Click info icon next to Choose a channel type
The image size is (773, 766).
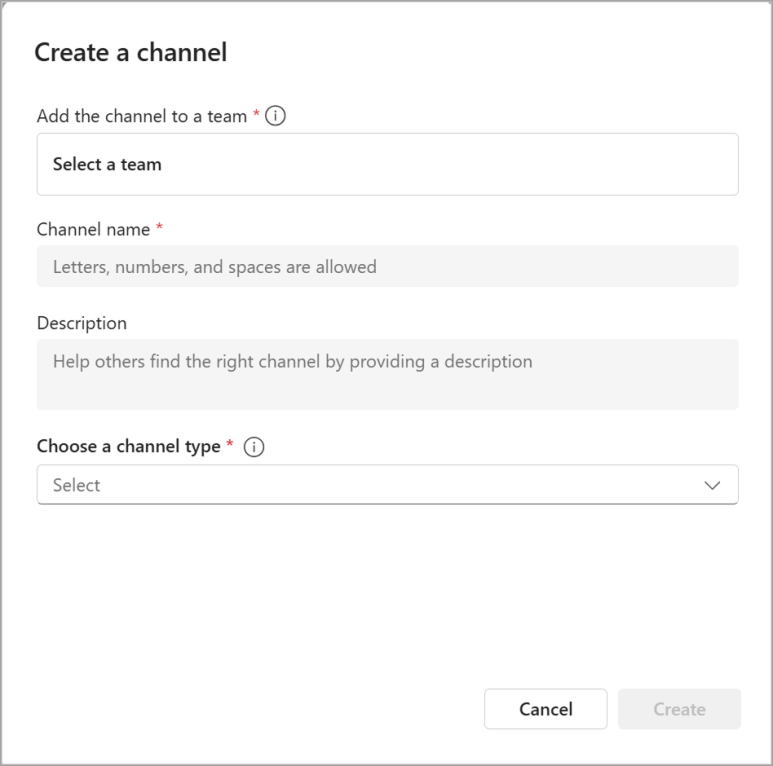coord(254,447)
